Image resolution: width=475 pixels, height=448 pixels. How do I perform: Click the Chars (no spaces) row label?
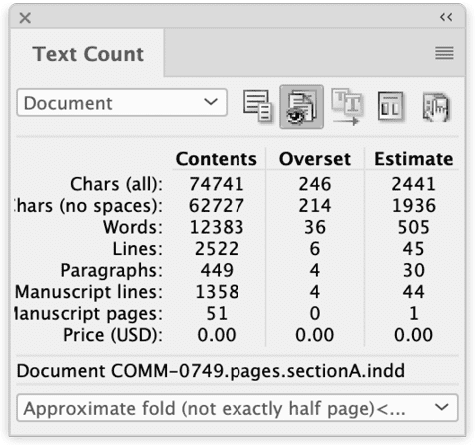coord(89,206)
